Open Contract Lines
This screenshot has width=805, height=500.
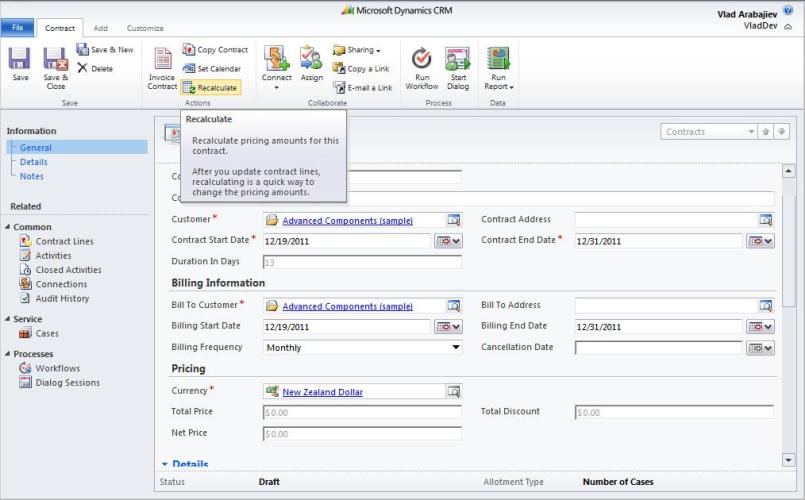pos(56,241)
